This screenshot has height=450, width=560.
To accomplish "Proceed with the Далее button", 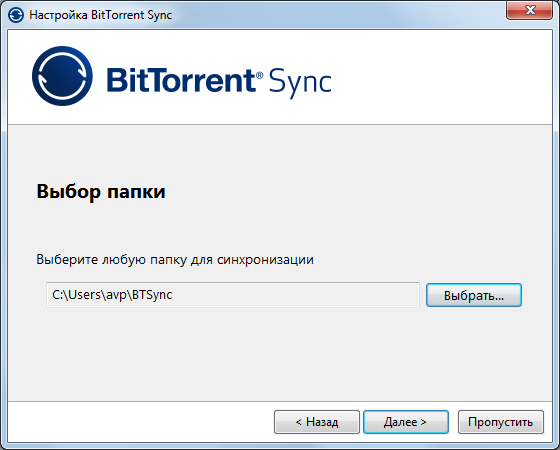I will point(406,422).
